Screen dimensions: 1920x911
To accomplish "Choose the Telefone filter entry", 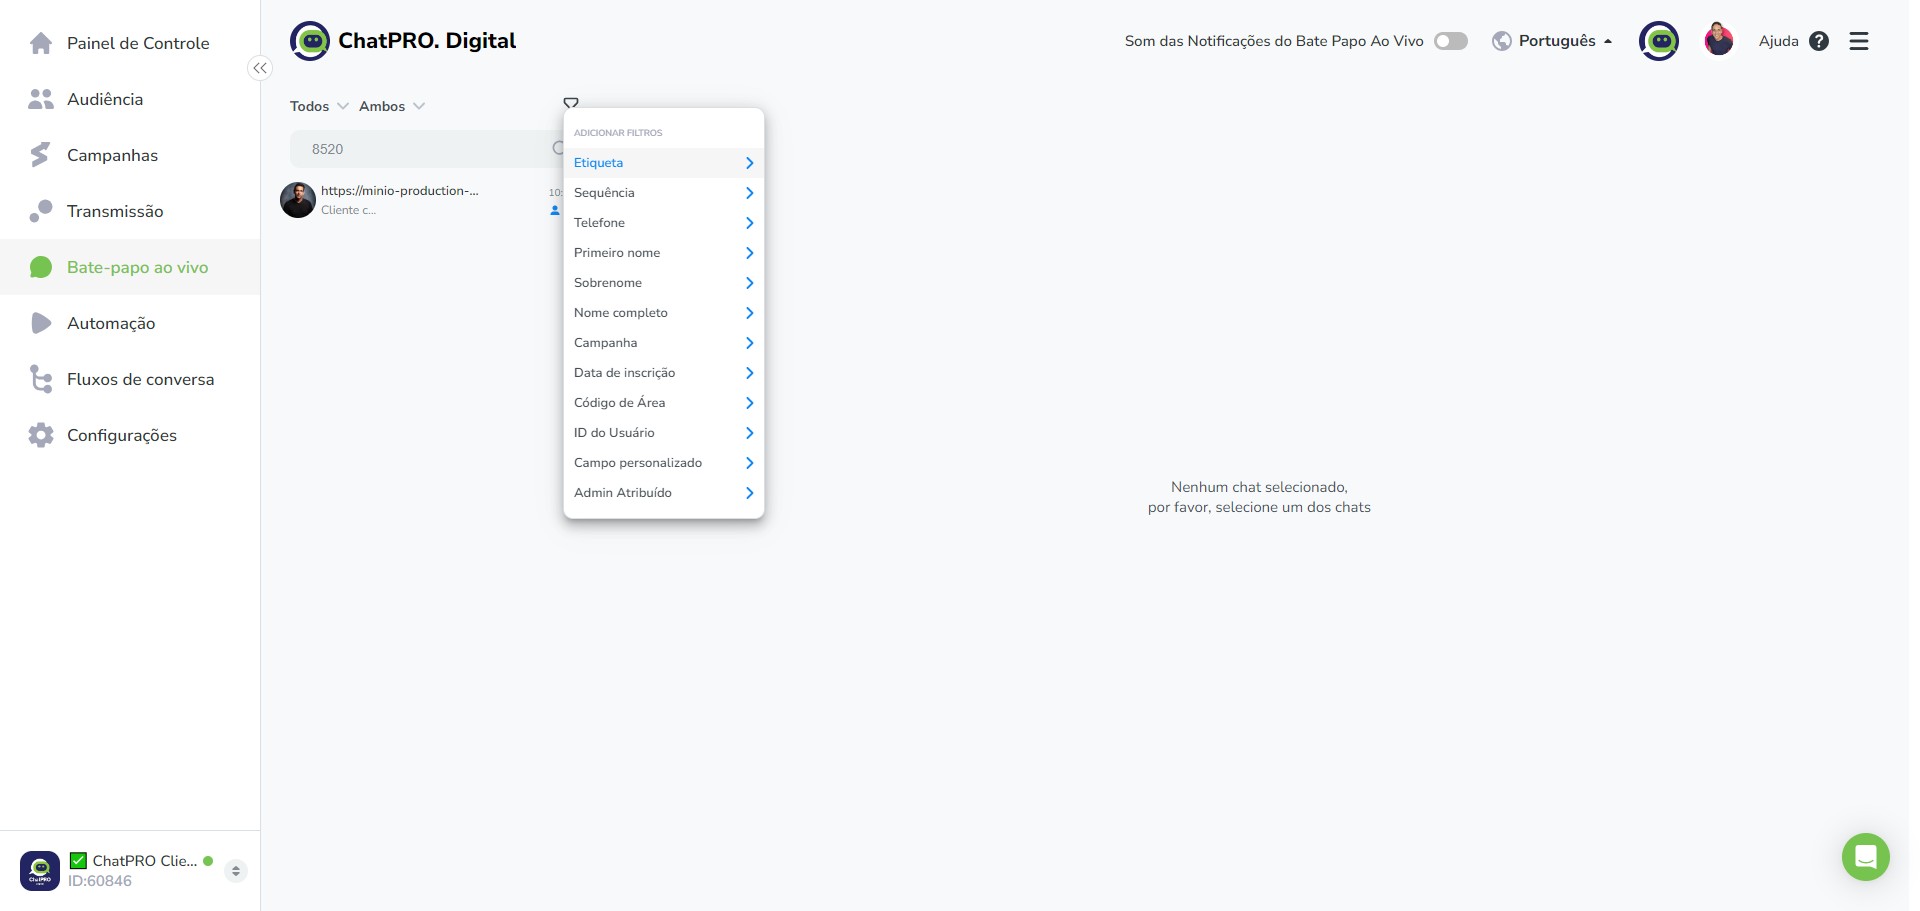I will point(664,223).
